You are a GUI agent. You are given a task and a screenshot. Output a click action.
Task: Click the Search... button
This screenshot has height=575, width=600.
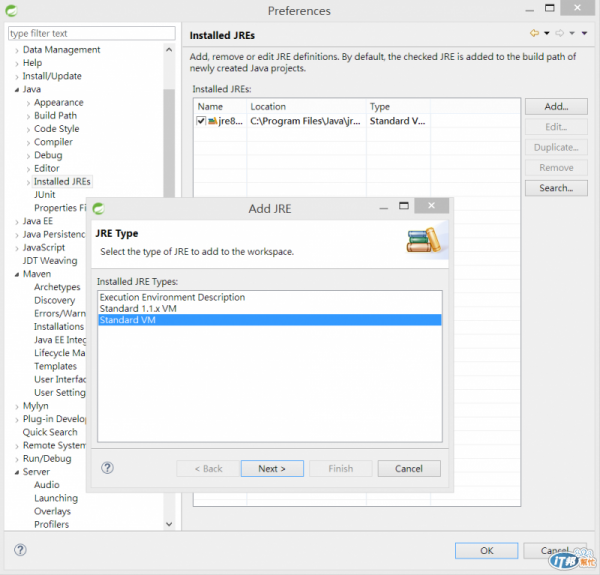tap(556, 188)
